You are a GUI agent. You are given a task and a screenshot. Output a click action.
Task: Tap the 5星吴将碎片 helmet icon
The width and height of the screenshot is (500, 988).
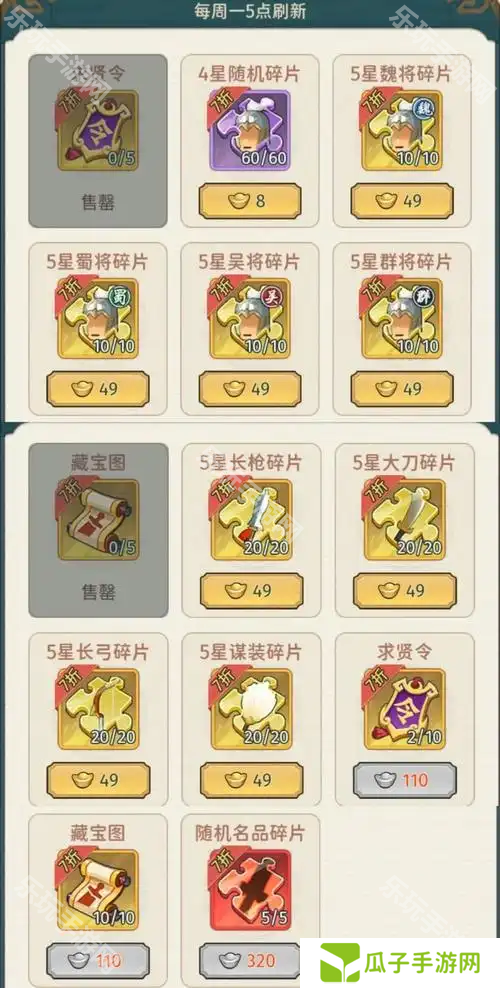coord(249,319)
